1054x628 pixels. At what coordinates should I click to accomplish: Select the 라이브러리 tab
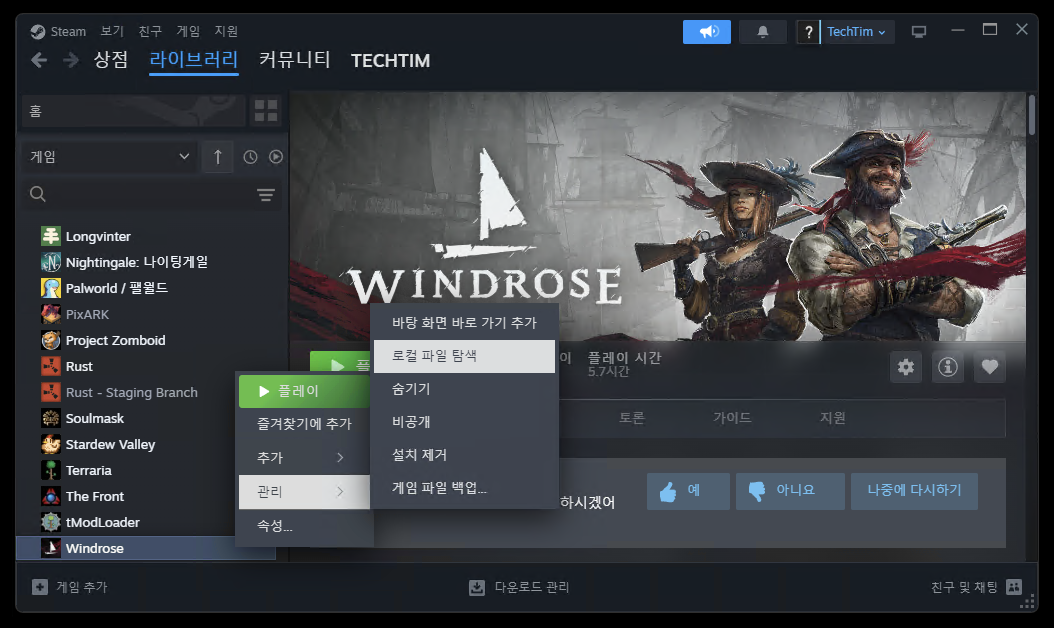(x=194, y=60)
